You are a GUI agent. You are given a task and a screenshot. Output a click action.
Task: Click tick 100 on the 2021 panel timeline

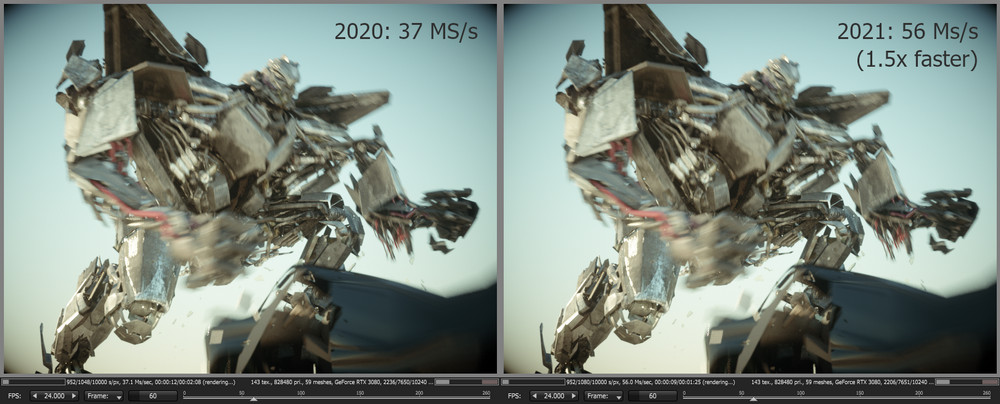pyautogui.click(x=800, y=394)
